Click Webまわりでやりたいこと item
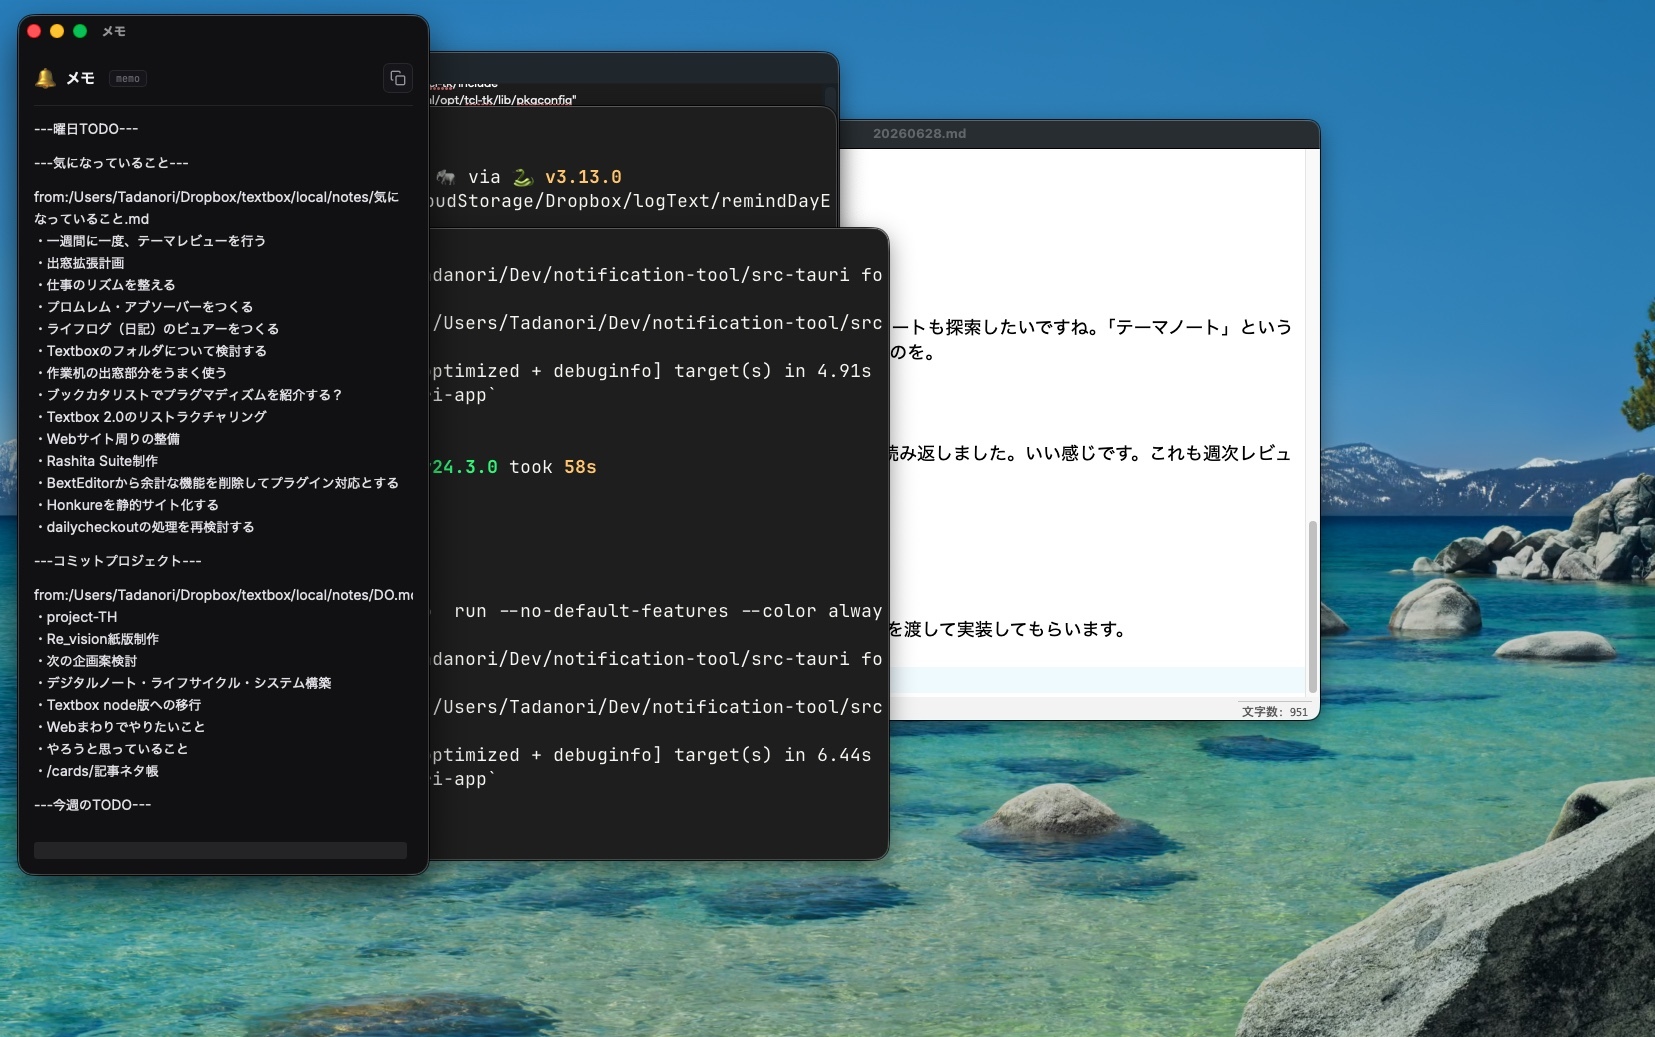 click(x=120, y=727)
